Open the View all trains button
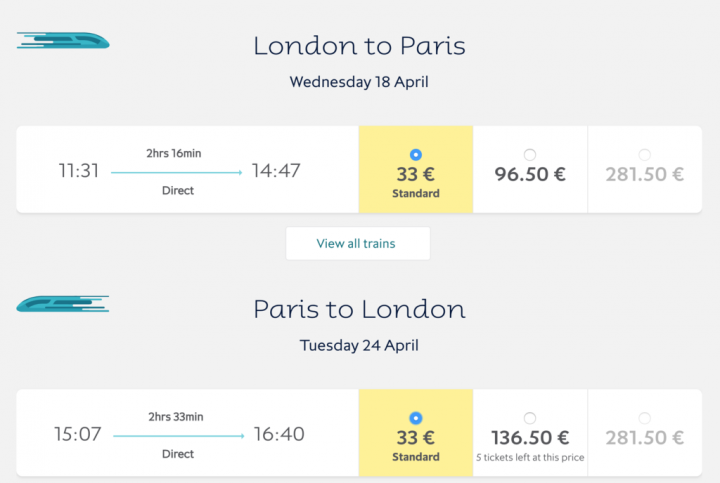 click(x=358, y=243)
